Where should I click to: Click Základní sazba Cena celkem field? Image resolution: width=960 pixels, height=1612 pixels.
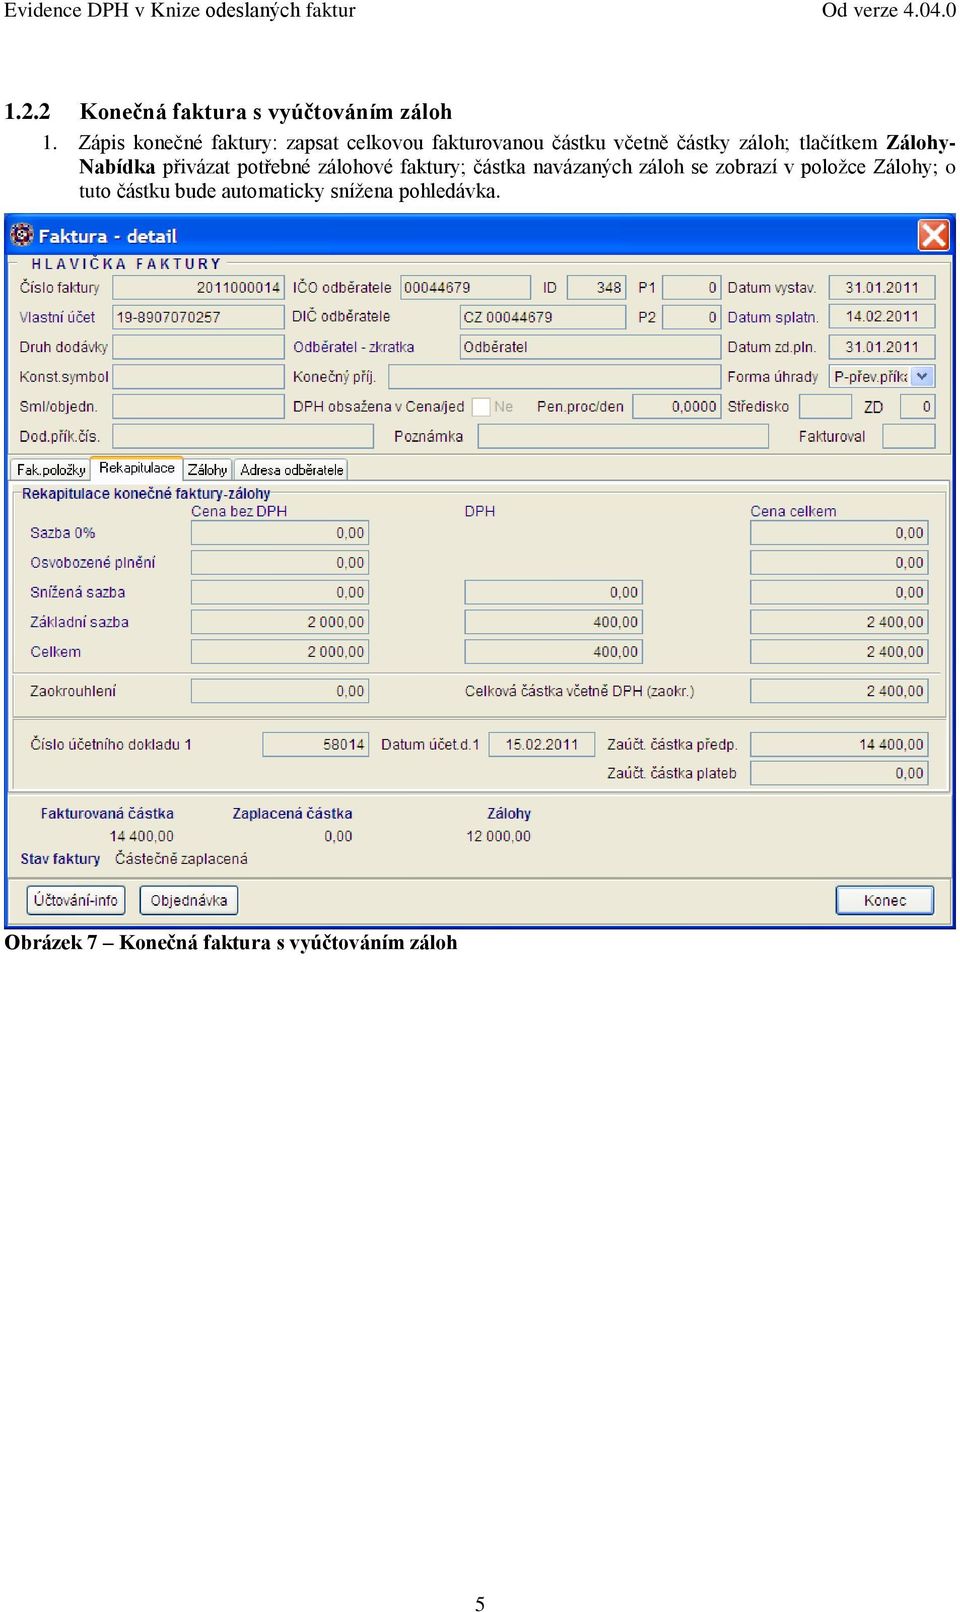pos(839,622)
